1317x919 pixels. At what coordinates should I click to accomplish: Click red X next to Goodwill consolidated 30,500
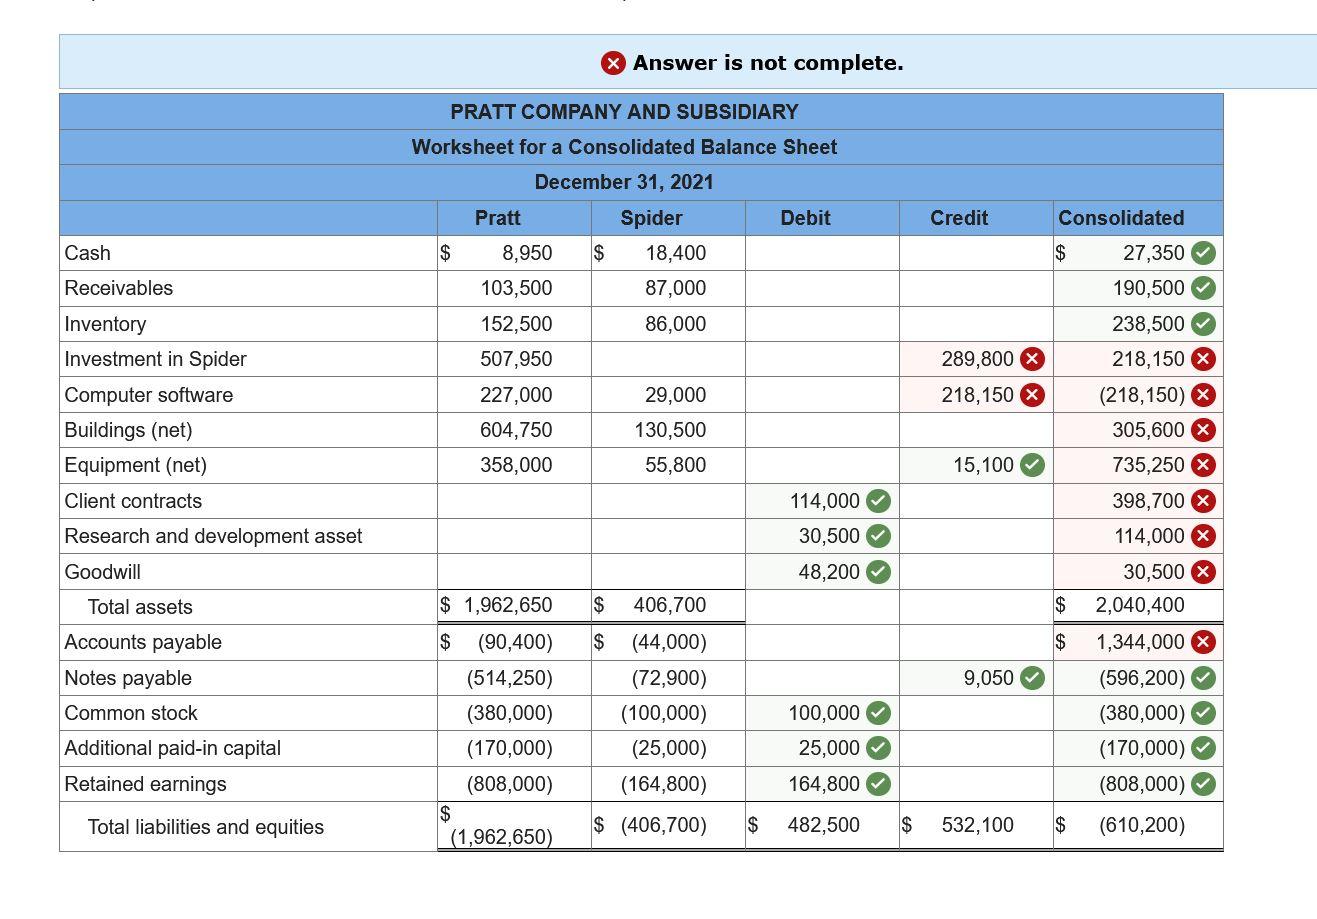[1204, 572]
